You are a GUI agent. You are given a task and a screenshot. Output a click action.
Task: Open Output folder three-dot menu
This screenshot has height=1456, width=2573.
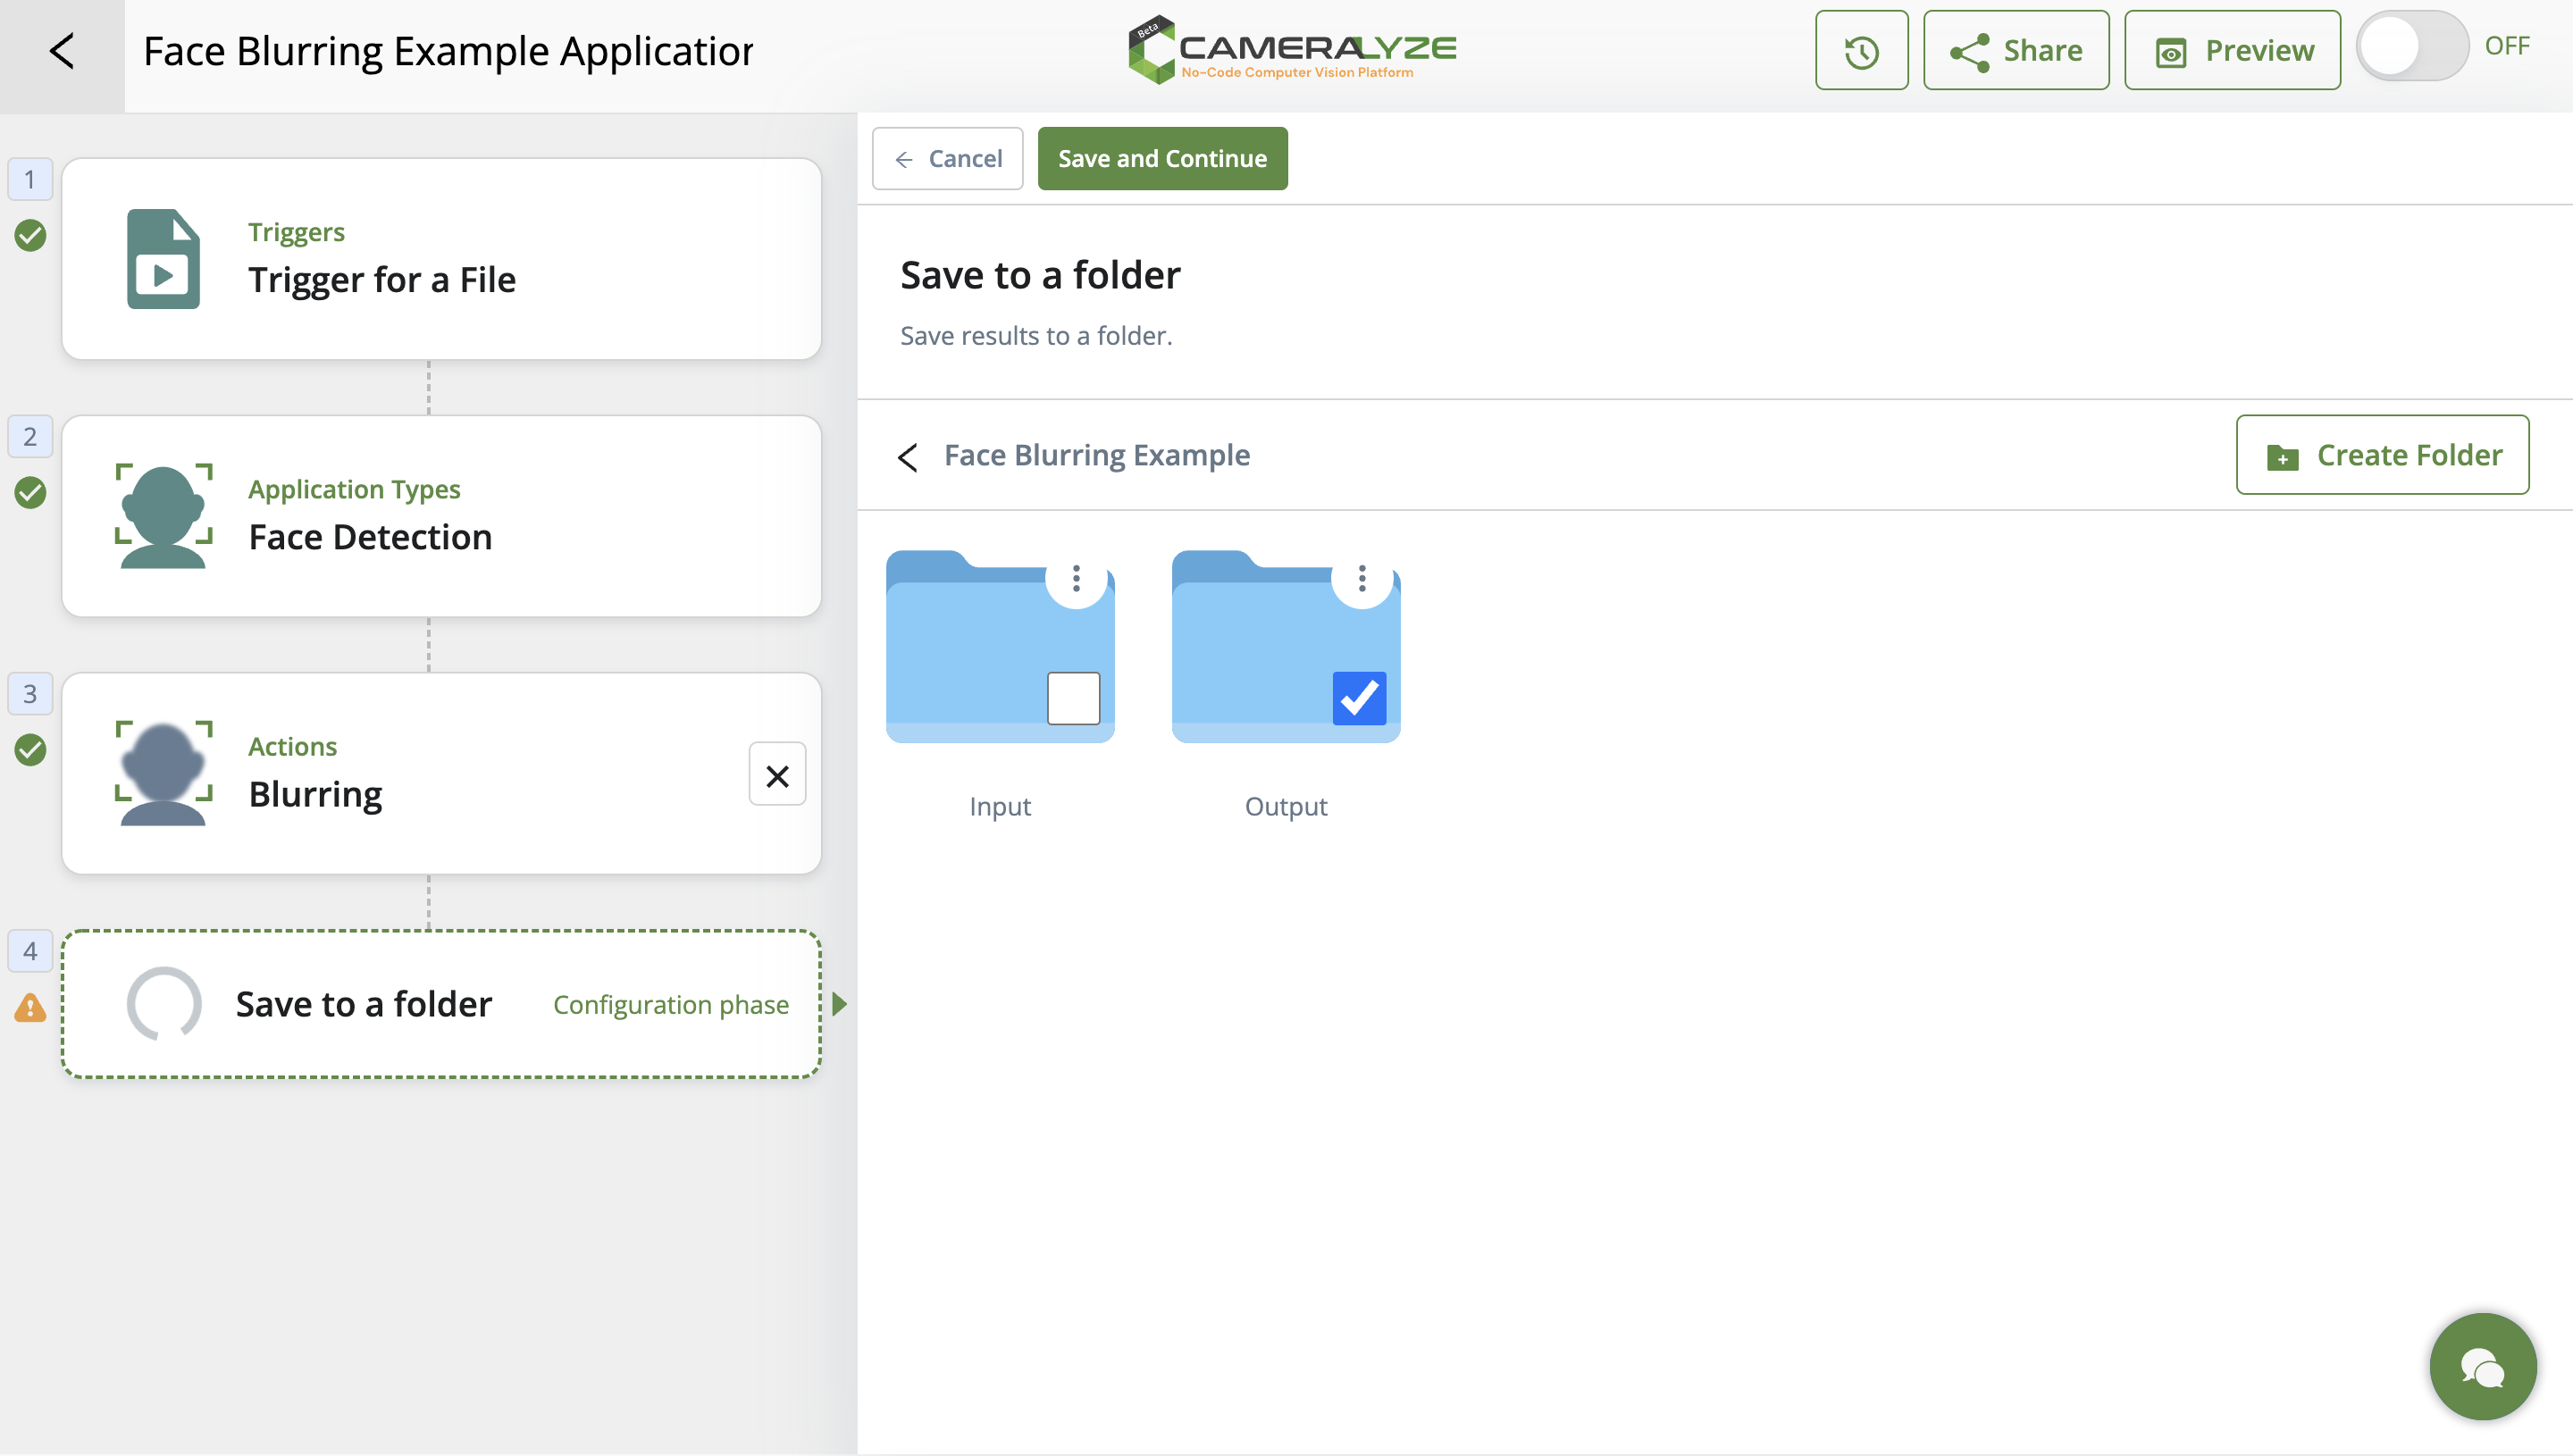pyautogui.click(x=1362, y=578)
